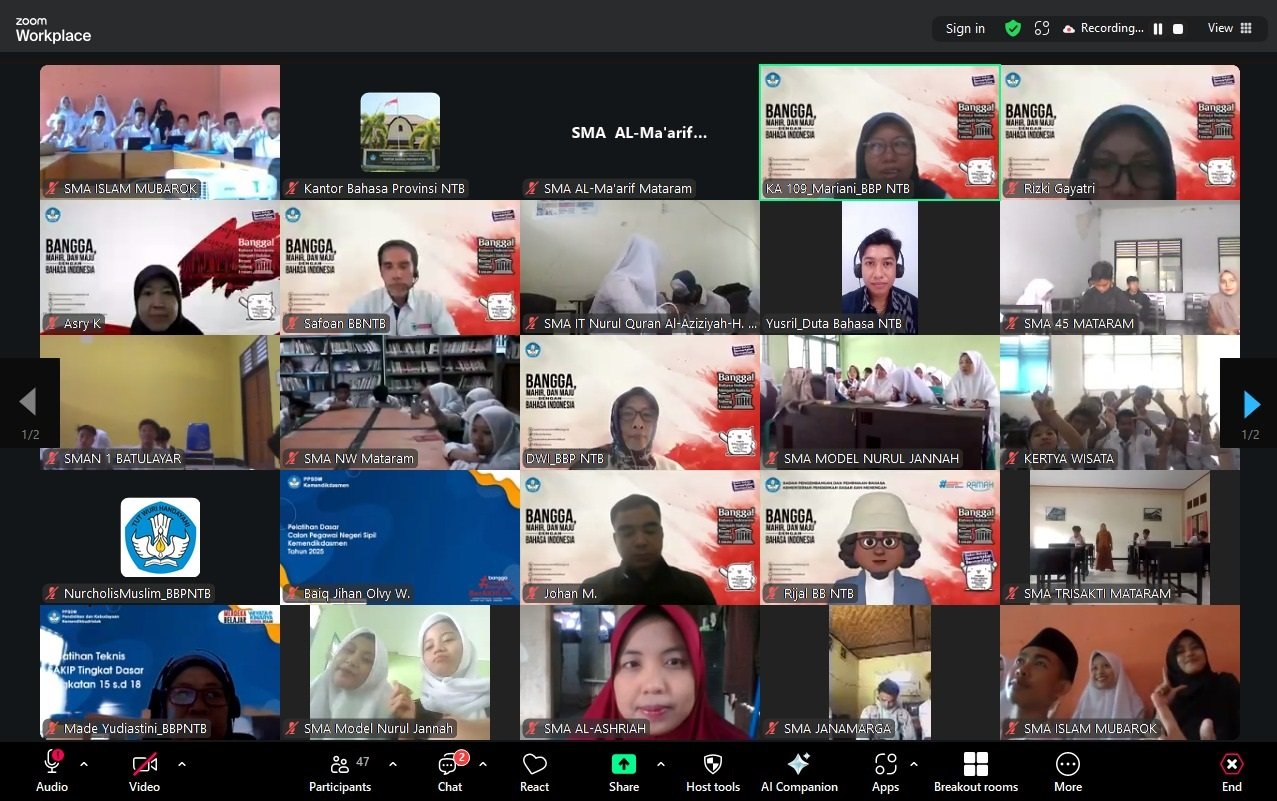Click the Sign in button
This screenshot has height=801, width=1277.
(965, 29)
